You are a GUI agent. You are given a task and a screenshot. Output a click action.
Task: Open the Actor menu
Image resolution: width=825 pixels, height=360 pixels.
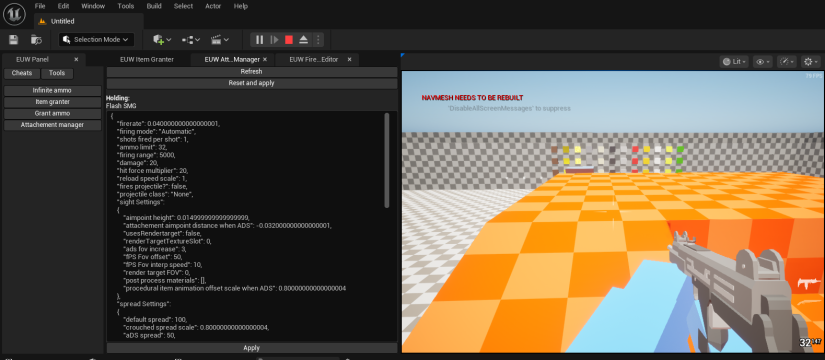point(213,6)
